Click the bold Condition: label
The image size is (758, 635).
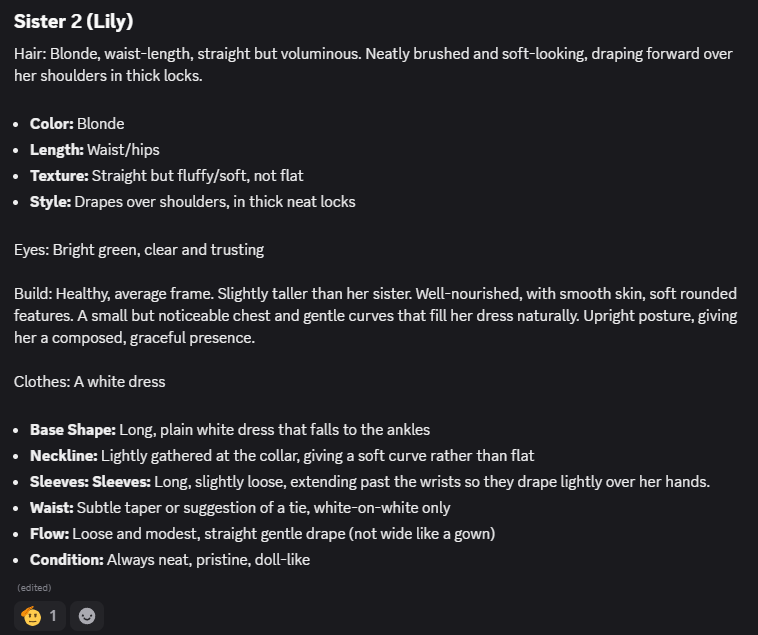pyautogui.click(x=66, y=560)
